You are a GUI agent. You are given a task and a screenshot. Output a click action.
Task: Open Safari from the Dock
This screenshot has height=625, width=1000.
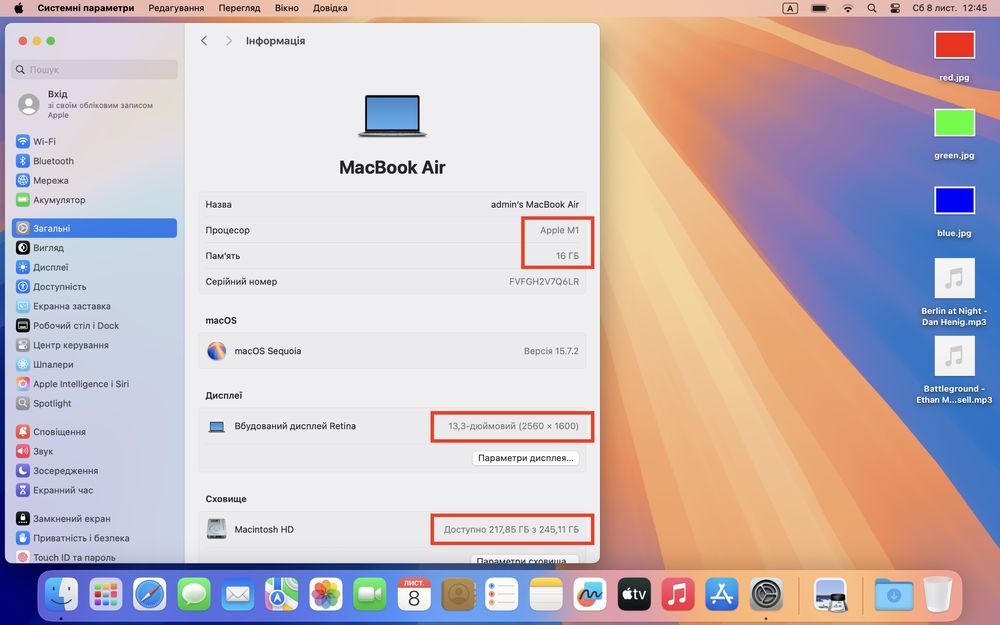click(x=150, y=594)
